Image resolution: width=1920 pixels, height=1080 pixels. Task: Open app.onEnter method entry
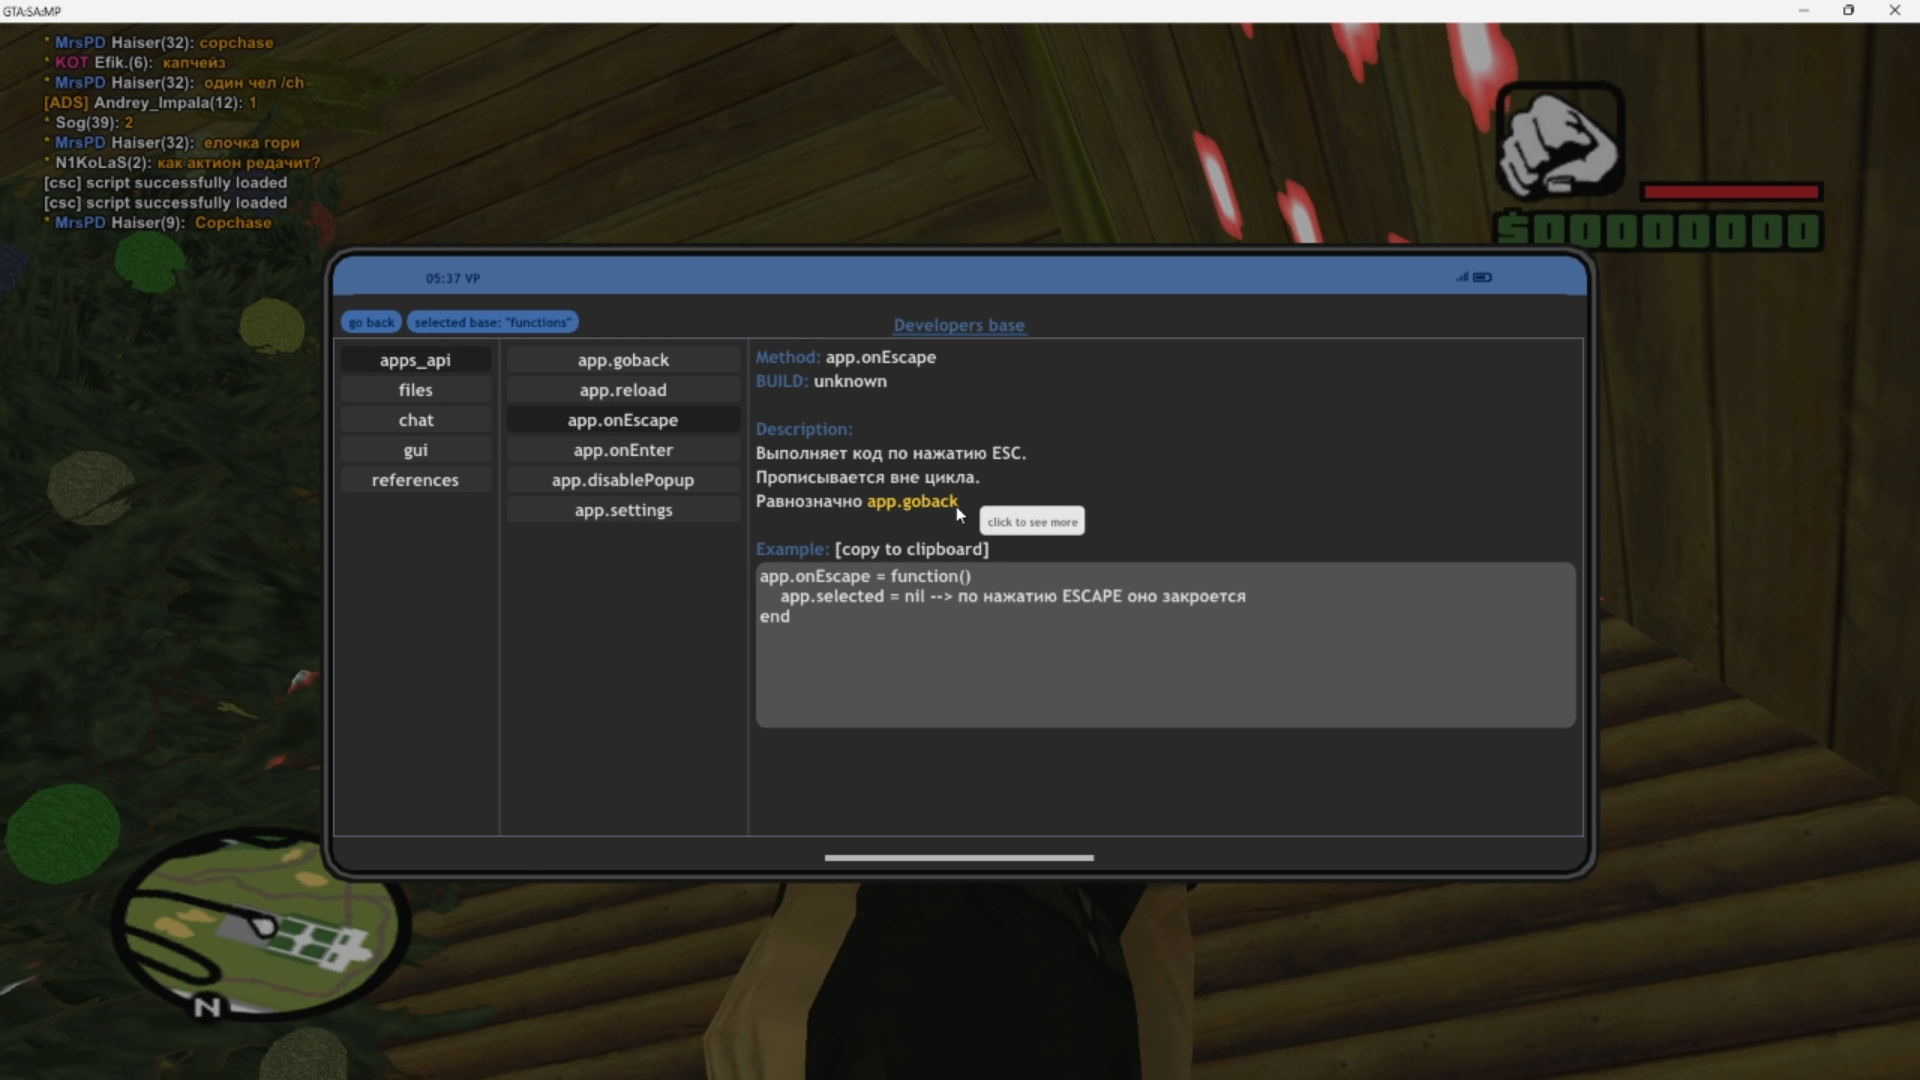pyautogui.click(x=623, y=450)
